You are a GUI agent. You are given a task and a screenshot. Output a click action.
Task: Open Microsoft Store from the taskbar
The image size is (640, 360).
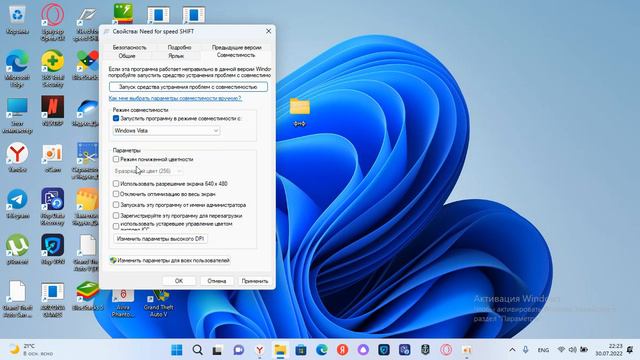tap(301, 350)
